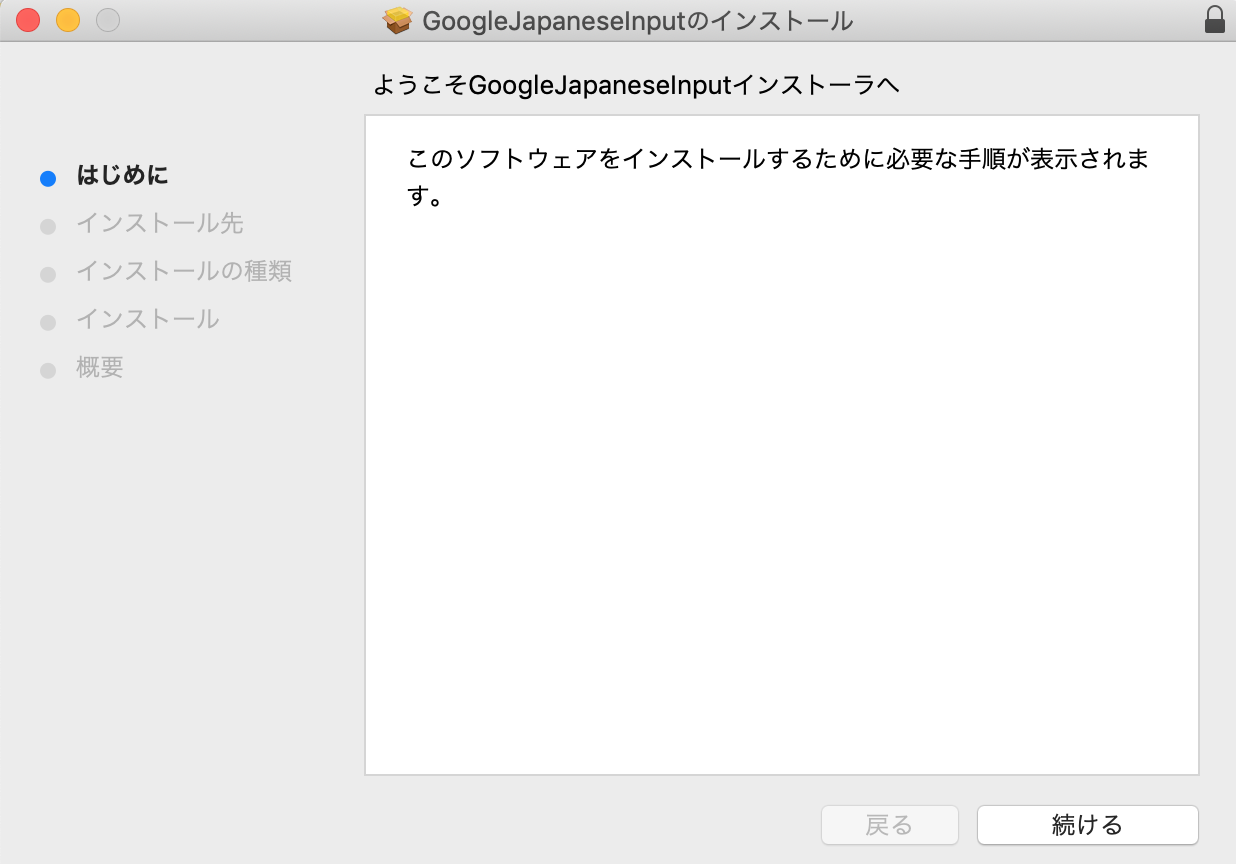The height and width of the screenshot is (864, 1236).
Task: Select the はじめに step in the sidebar
Action: 122,177
